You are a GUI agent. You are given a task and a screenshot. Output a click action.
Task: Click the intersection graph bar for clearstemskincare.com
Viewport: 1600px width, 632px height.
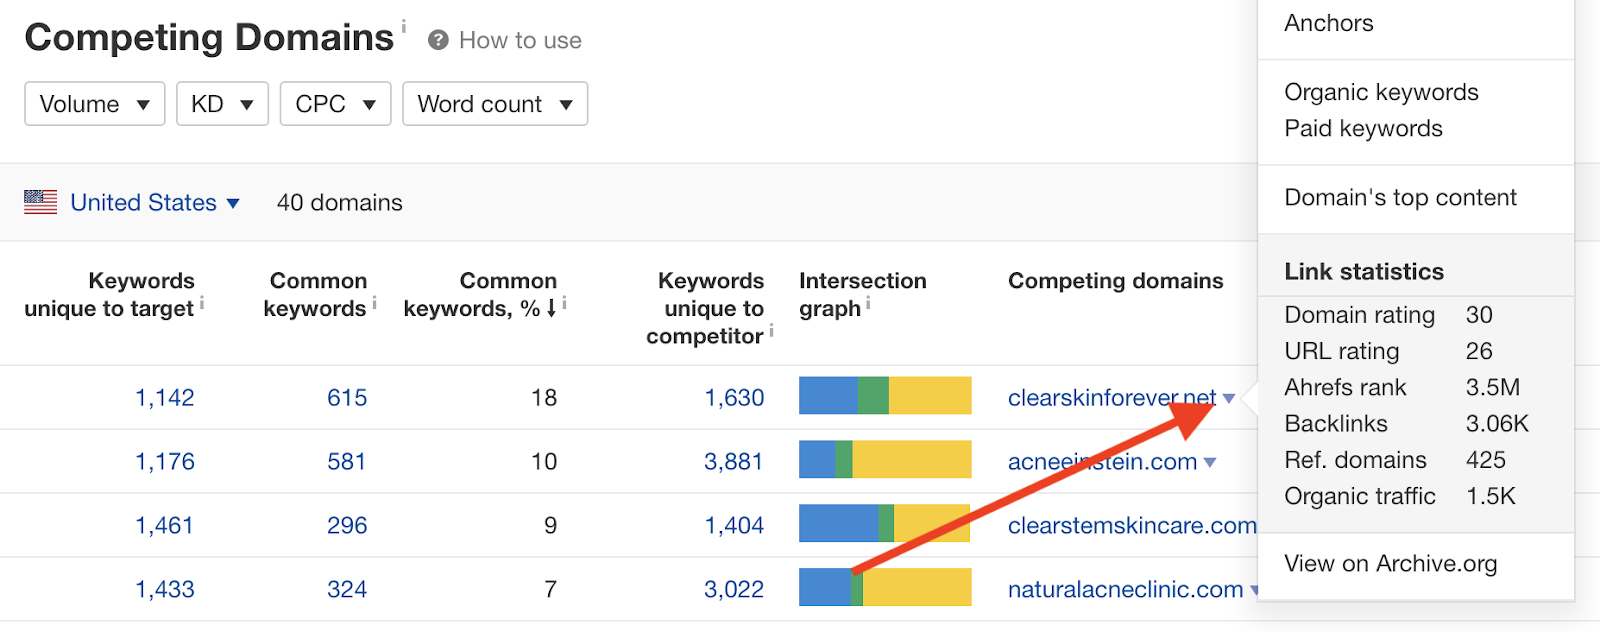point(885,523)
